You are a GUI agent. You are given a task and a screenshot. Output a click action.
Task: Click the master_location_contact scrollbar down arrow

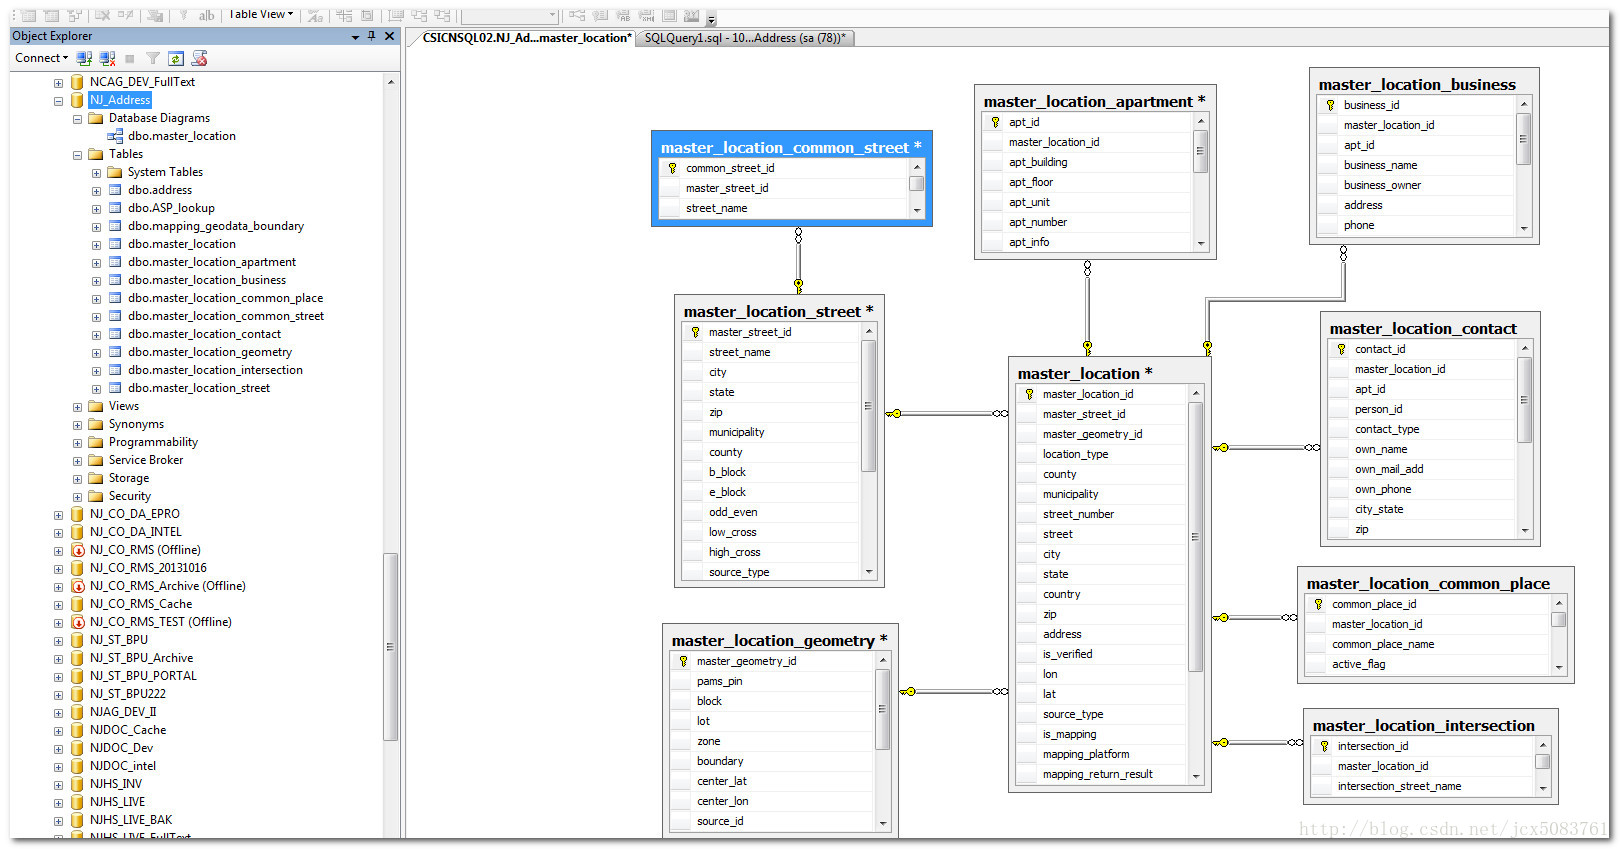pos(1525,530)
